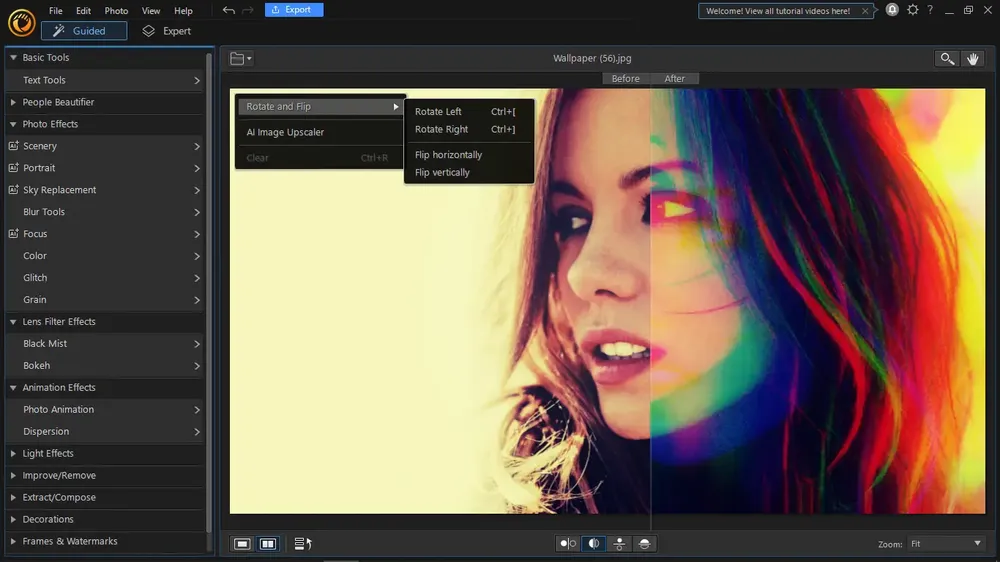
Task: Select the zoom magnifier tool
Action: click(946, 59)
